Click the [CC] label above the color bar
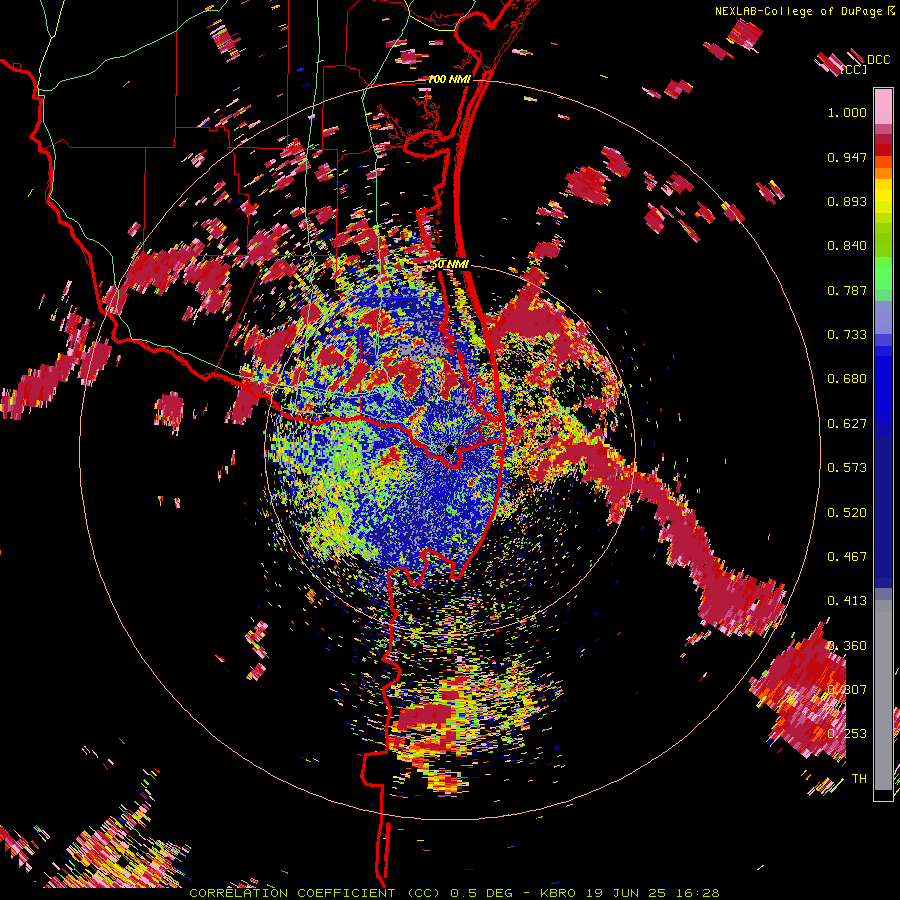 pos(854,69)
